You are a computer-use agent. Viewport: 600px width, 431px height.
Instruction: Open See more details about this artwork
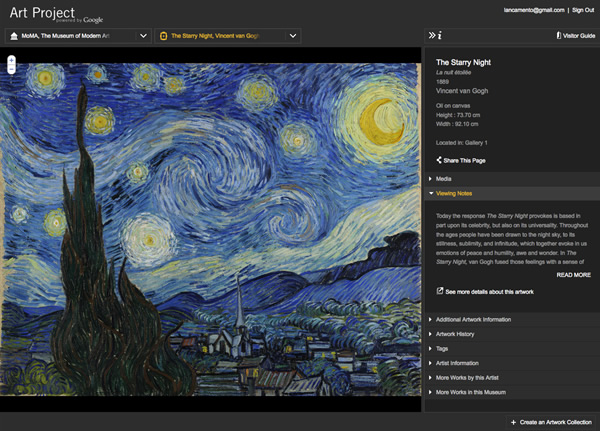click(485, 292)
